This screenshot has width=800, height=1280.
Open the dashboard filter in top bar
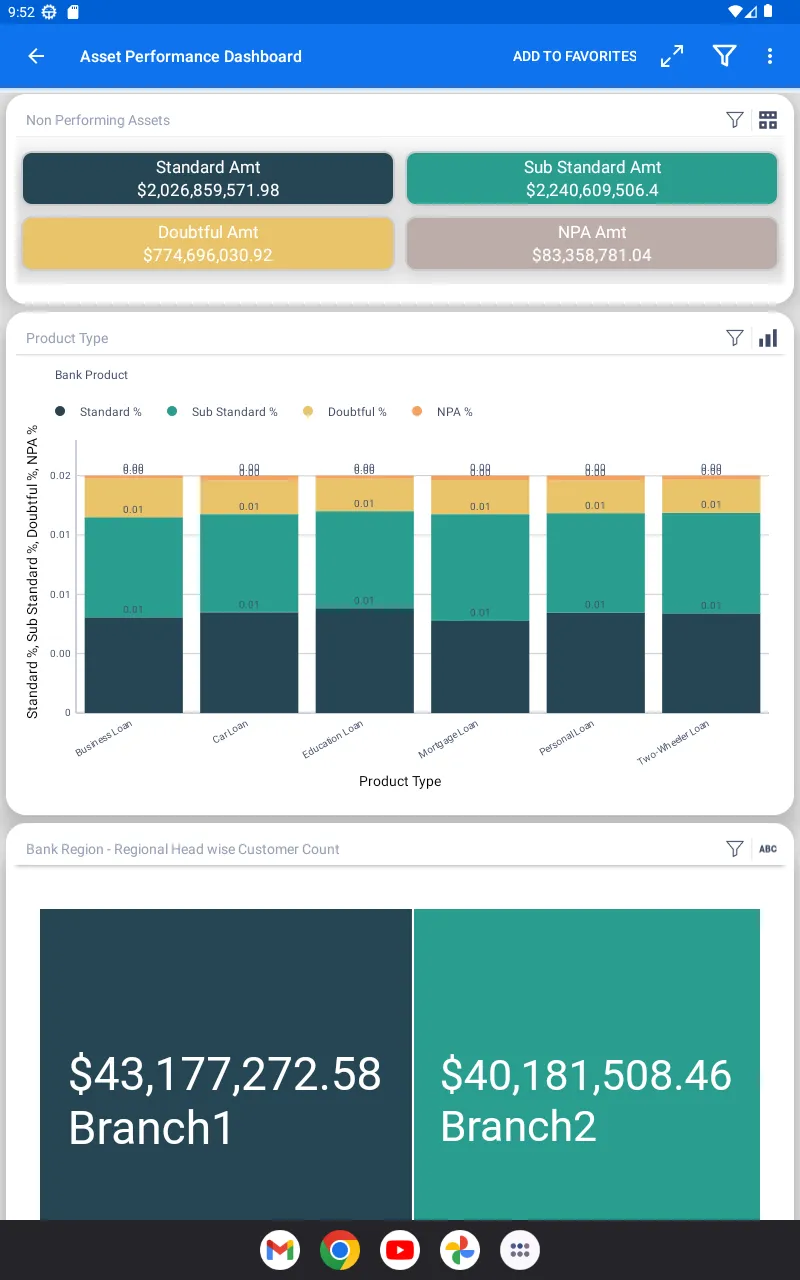(725, 56)
